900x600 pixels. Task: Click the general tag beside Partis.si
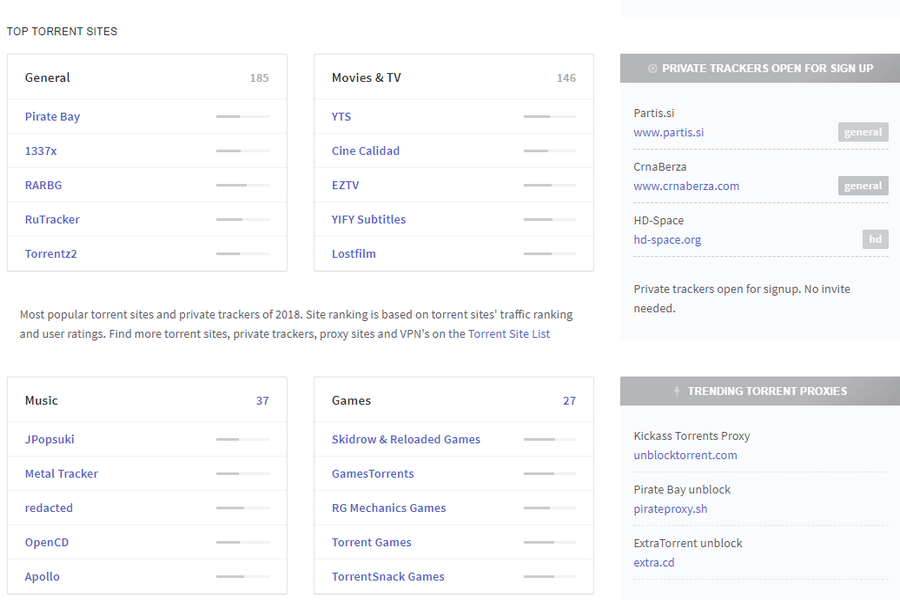coord(863,132)
